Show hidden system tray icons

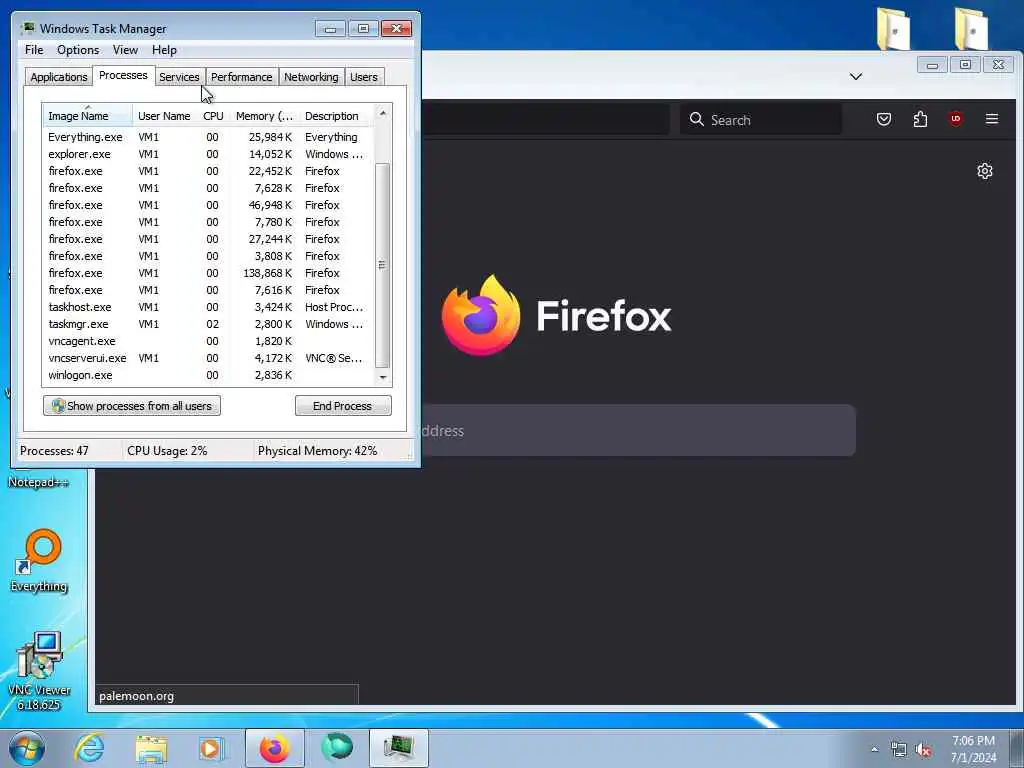point(874,749)
